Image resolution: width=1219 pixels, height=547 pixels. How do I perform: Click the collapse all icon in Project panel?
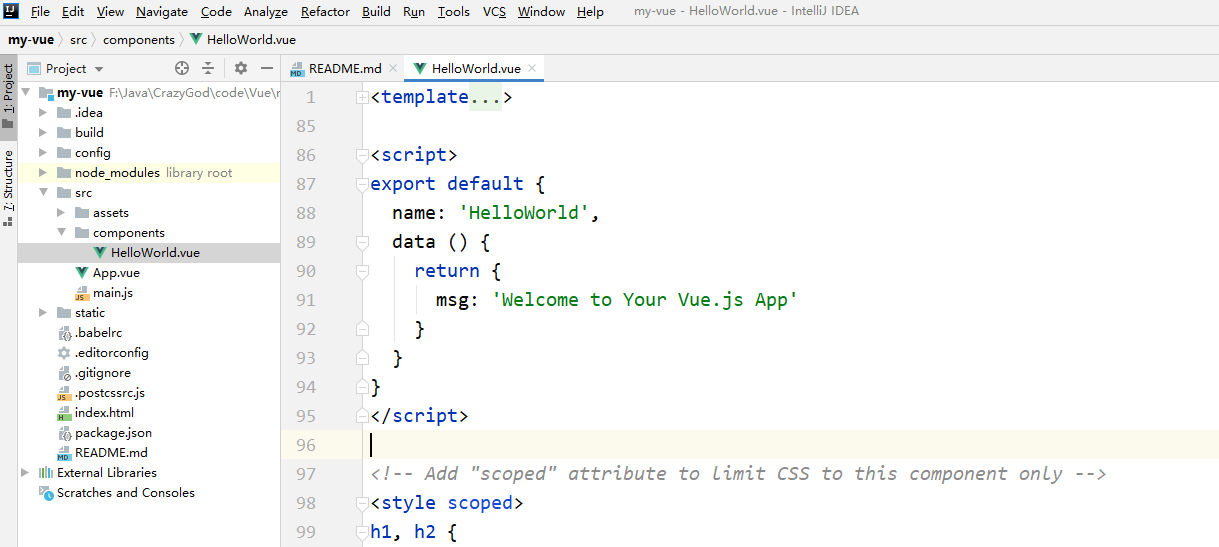click(x=208, y=68)
